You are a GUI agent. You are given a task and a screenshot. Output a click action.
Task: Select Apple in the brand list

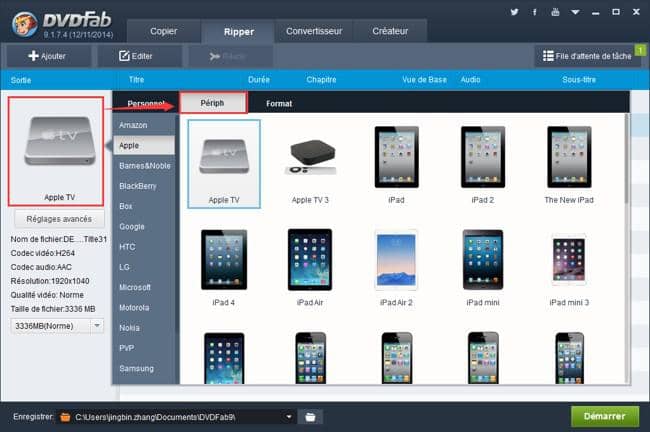coord(144,146)
